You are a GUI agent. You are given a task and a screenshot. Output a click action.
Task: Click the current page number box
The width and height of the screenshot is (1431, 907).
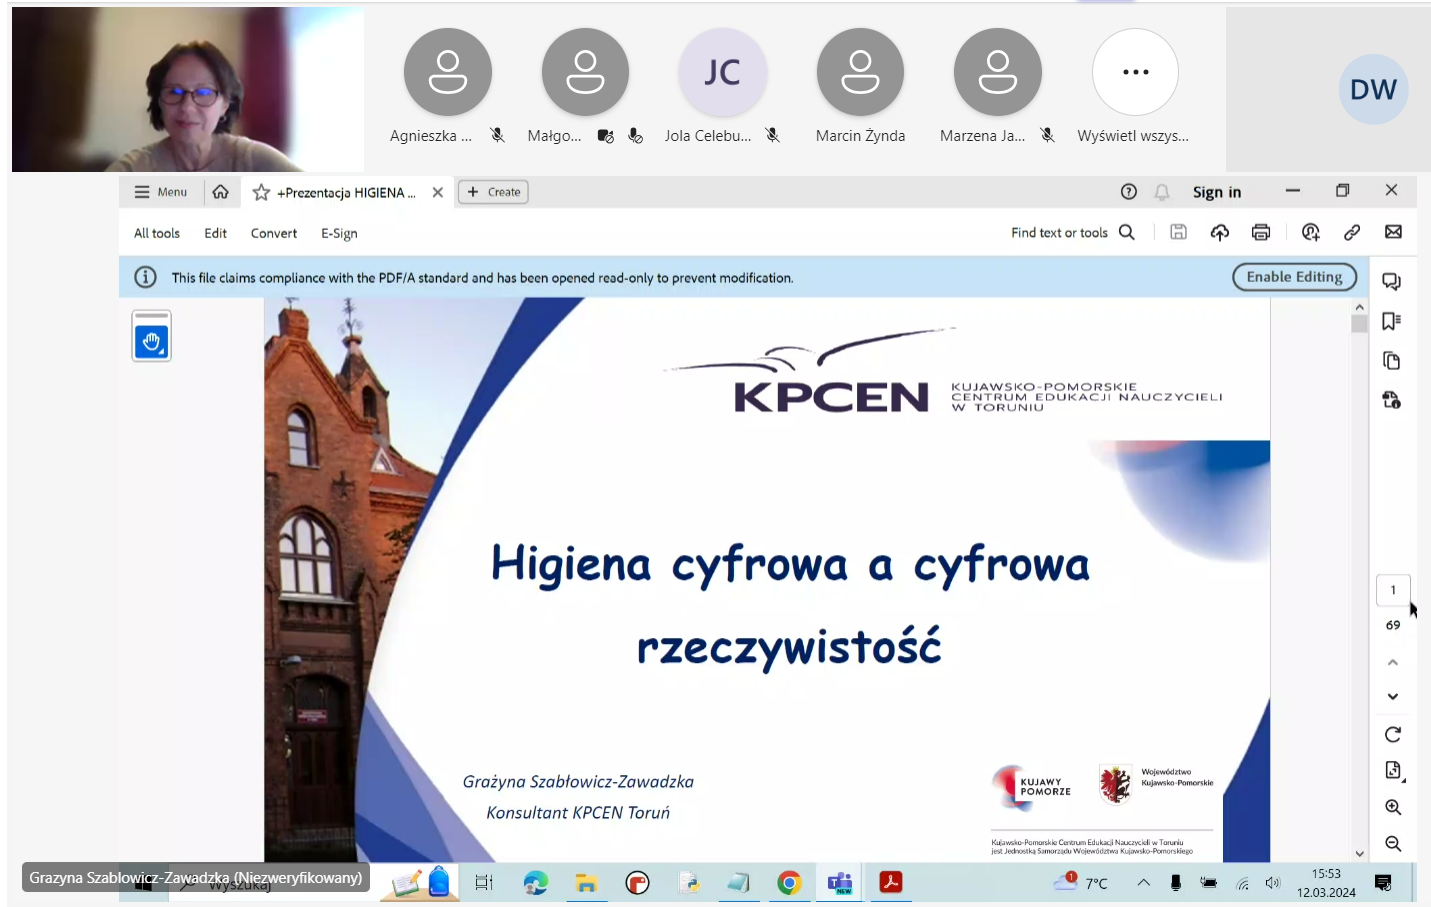[1393, 590]
